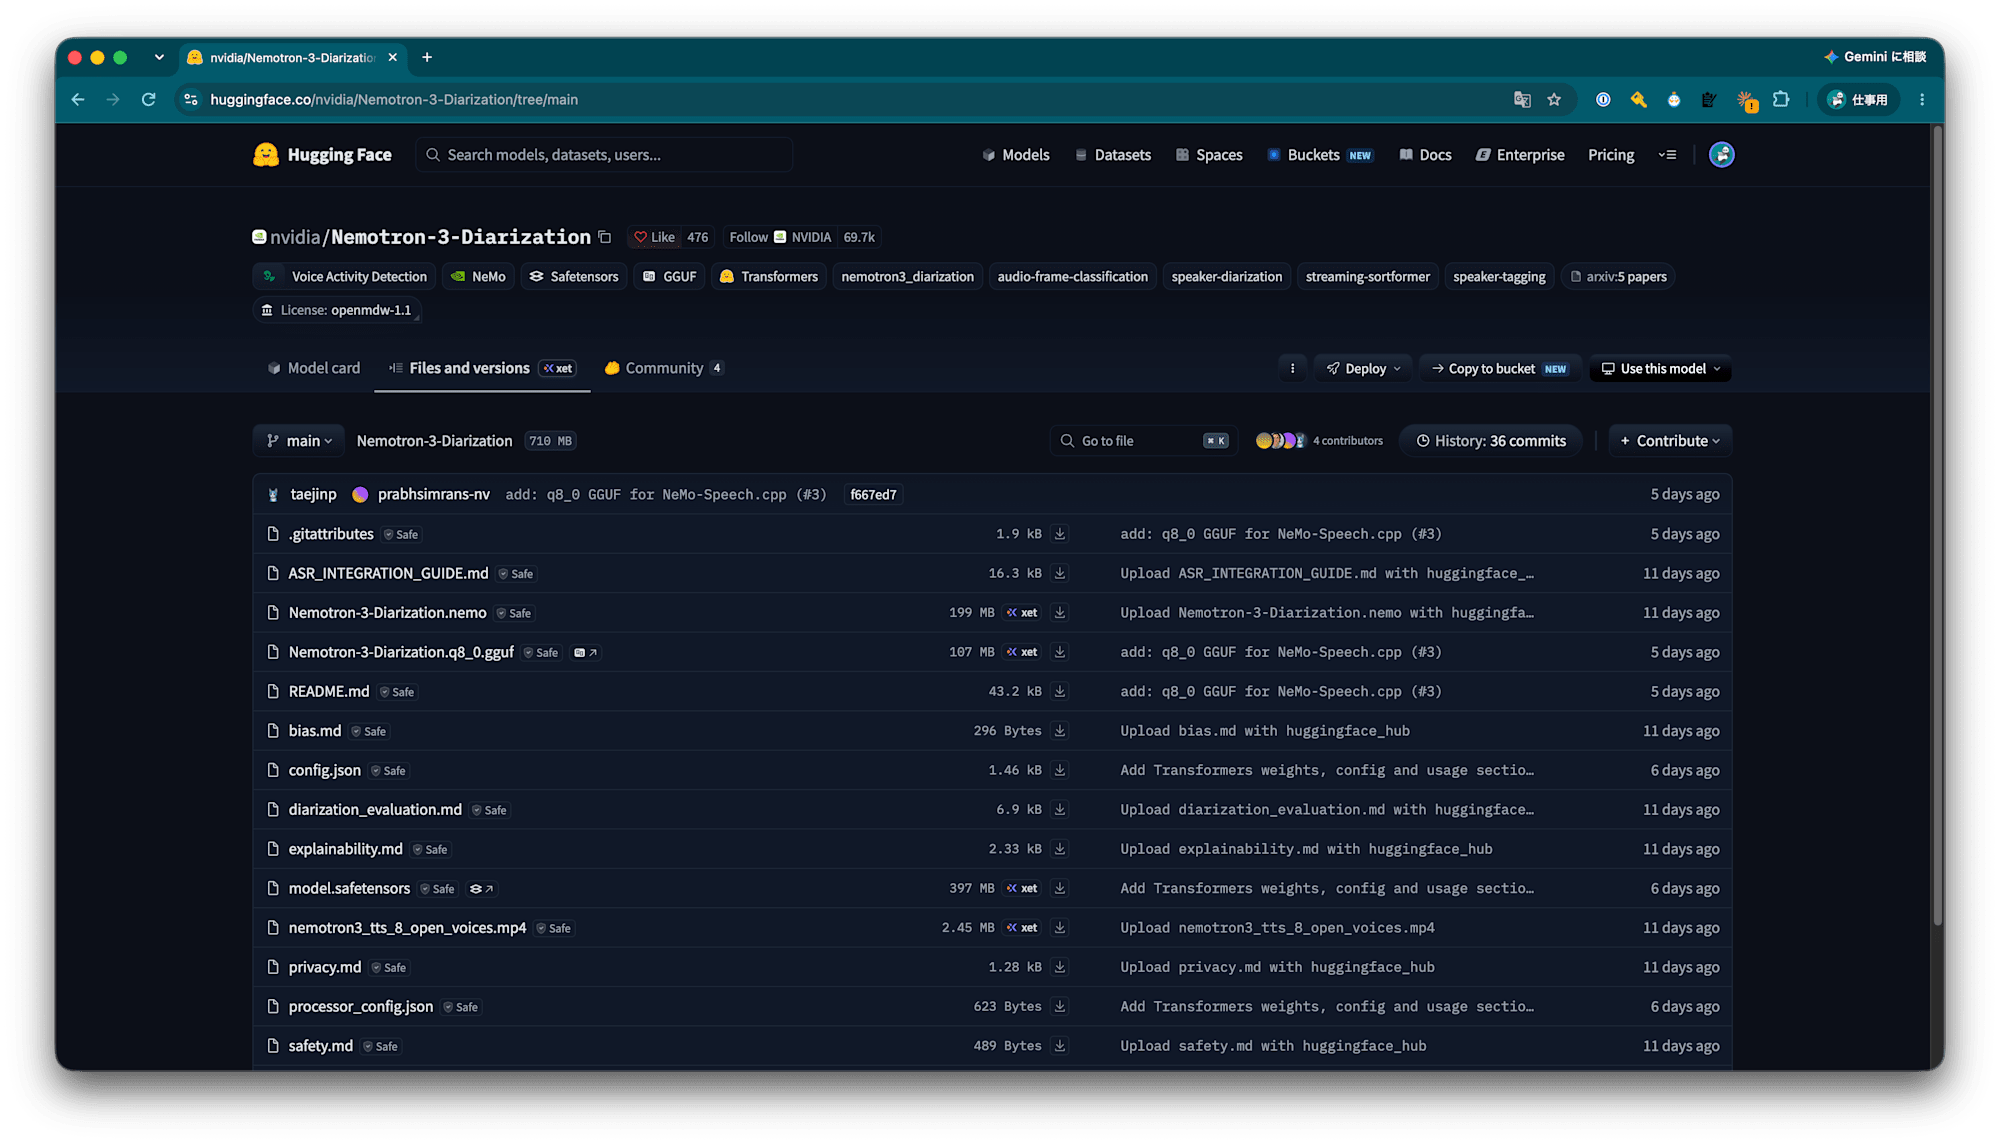View History: 36 commits
2000x1144 pixels.
tap(1491, 441)
